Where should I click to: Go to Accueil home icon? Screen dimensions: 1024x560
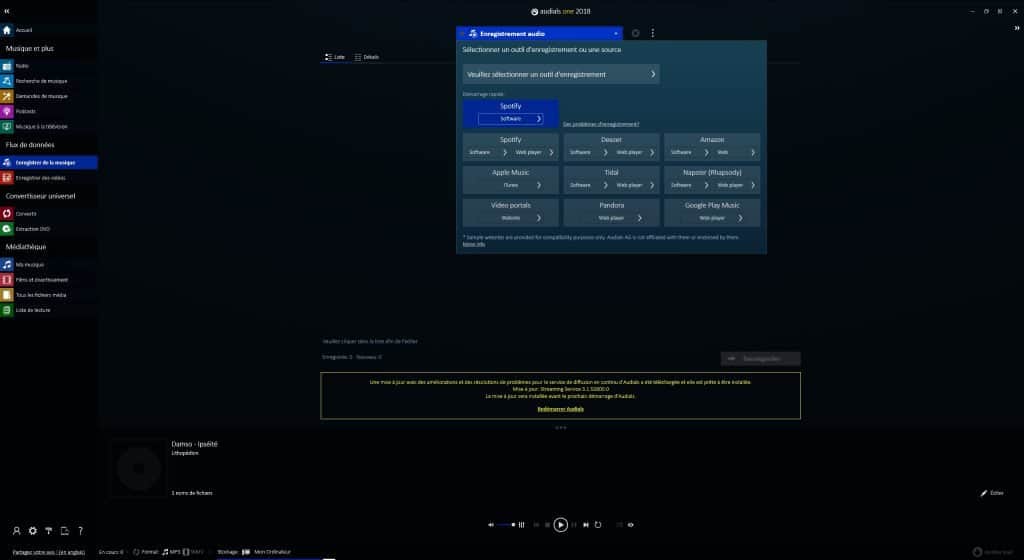click(x=7, y=30)
